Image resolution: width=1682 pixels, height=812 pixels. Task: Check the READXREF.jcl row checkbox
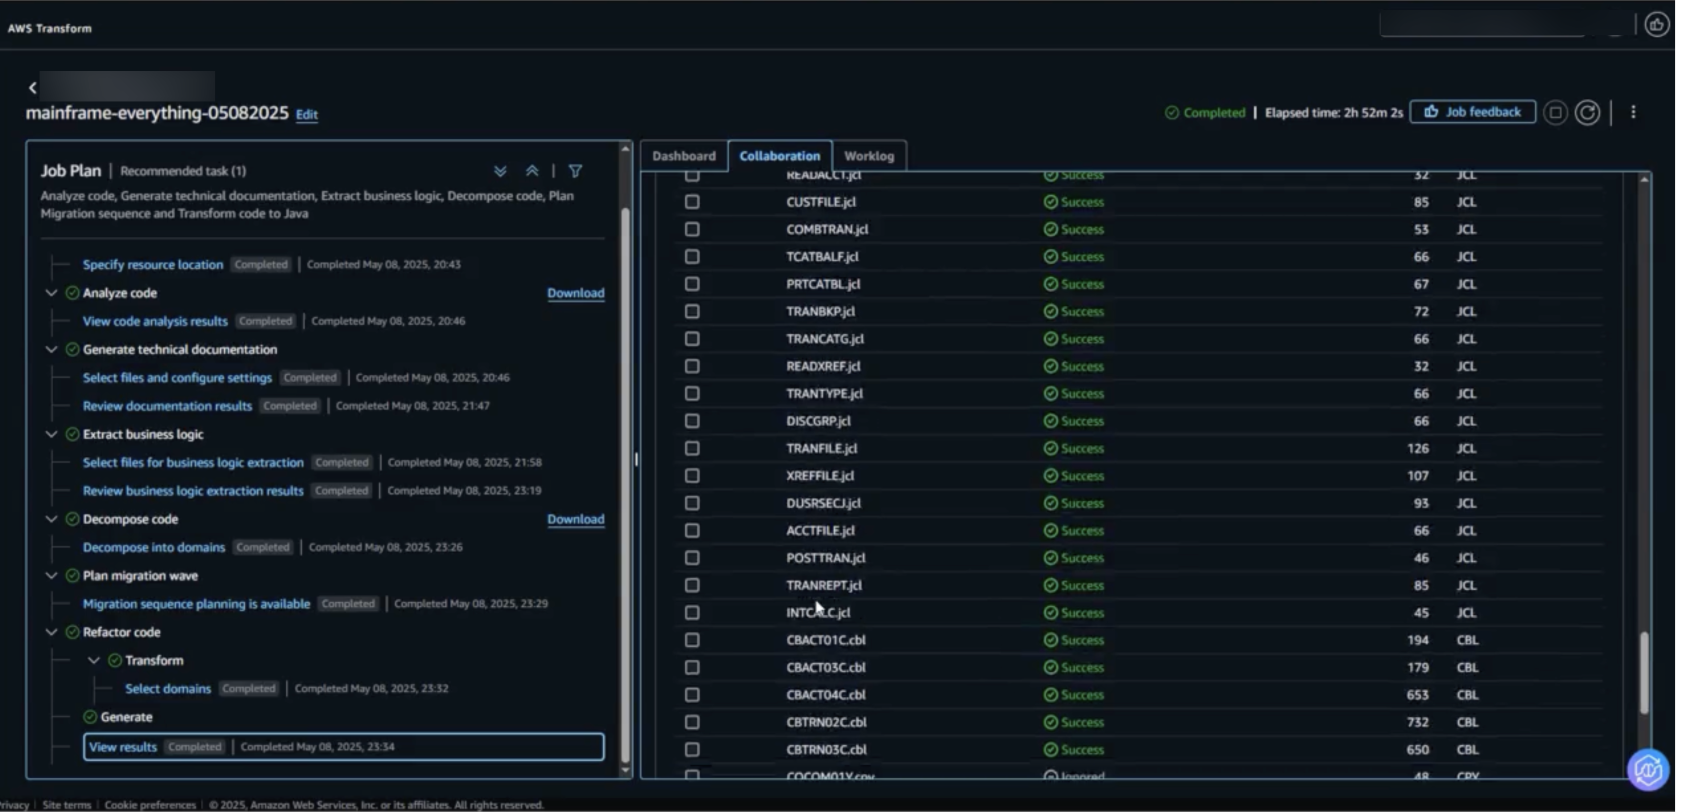692,366
